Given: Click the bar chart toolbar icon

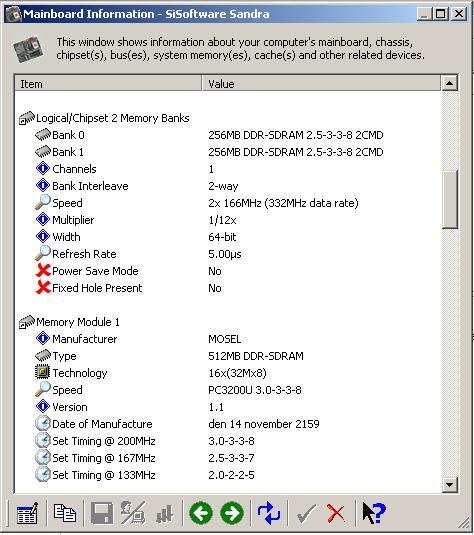Looking at the screenshot, I should [165, 514].
